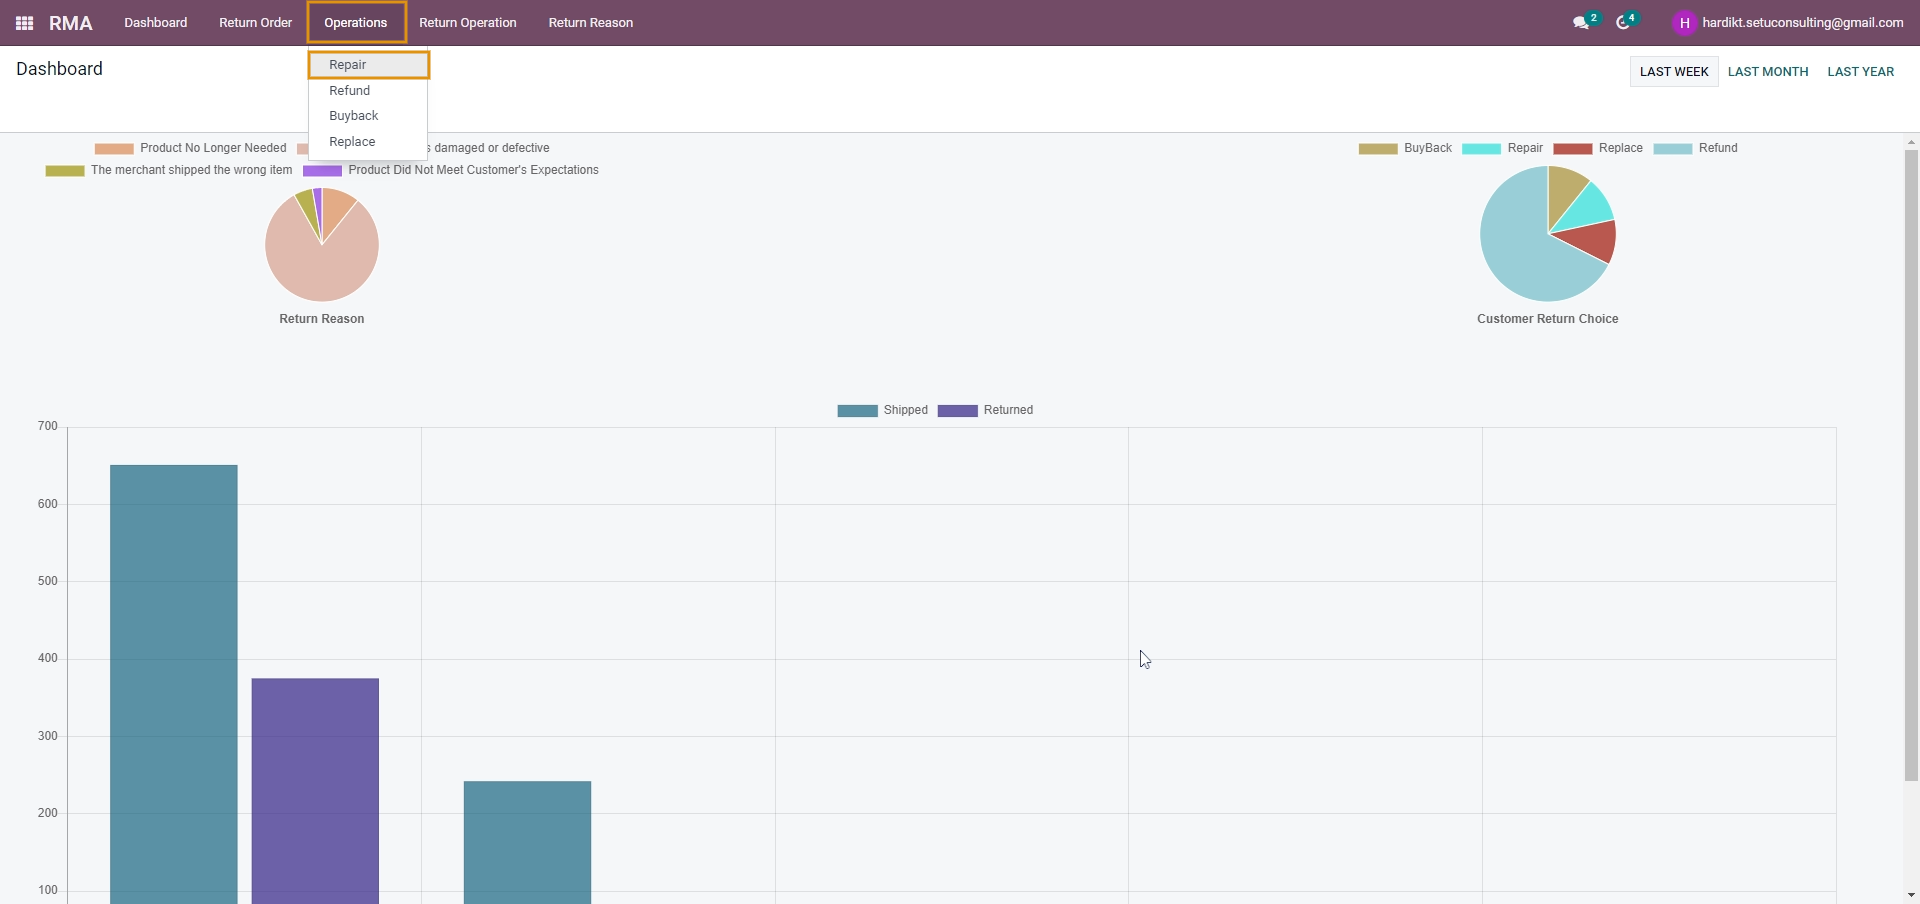Choose Refund in the Operations dropdown

click(x=349, y=91)
